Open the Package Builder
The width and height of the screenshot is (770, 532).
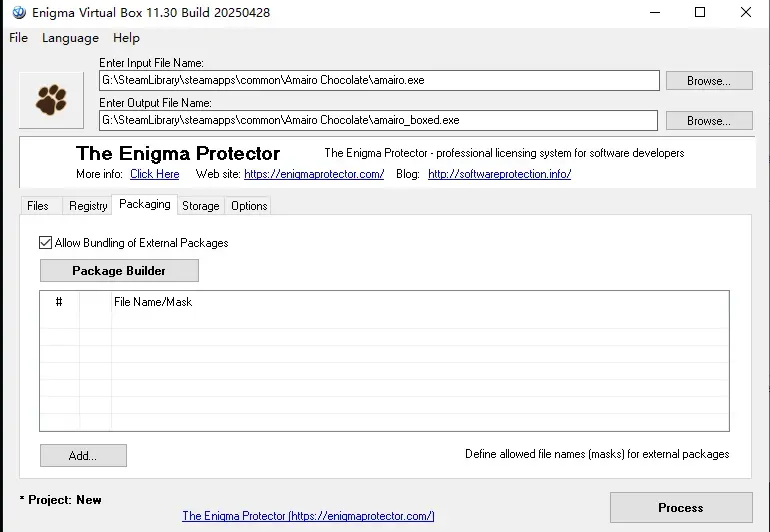pos(119,271)
